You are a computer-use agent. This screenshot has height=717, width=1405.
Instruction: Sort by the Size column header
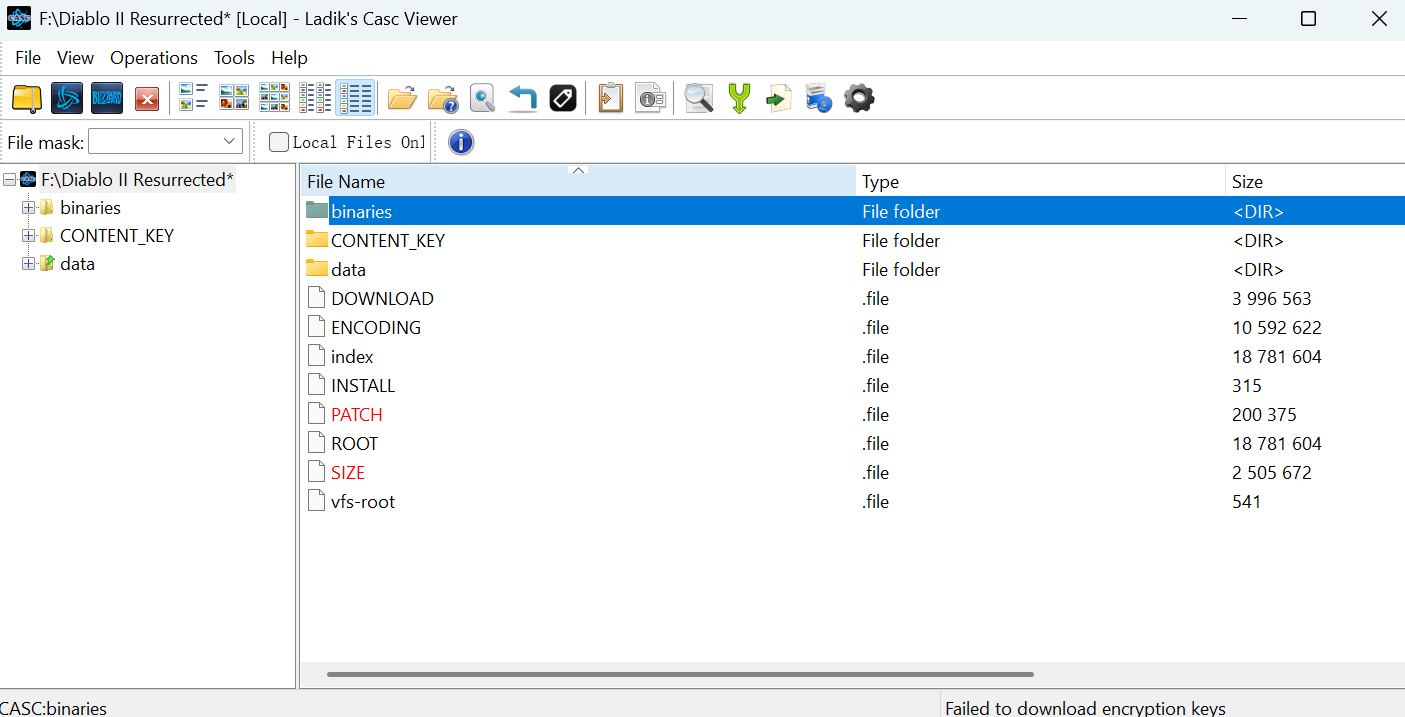tap(1315, 181)
